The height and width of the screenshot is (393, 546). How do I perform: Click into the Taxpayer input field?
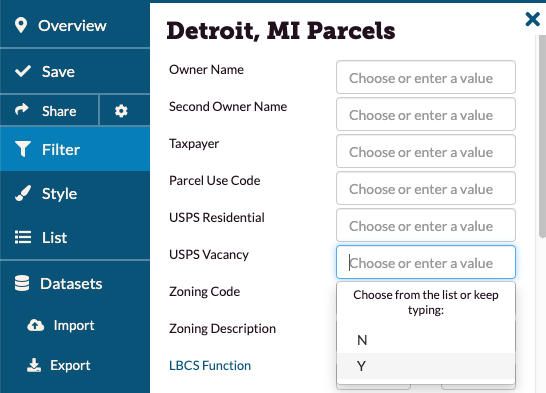point(426,151)
